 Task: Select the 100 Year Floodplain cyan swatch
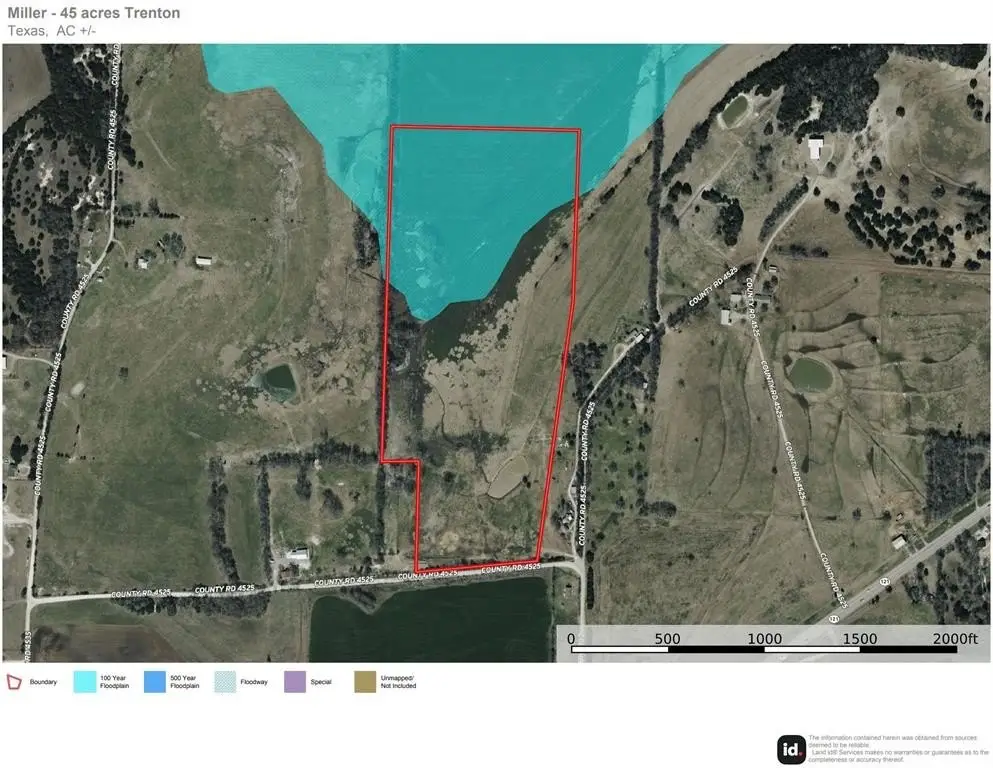(x=85, y=682)
